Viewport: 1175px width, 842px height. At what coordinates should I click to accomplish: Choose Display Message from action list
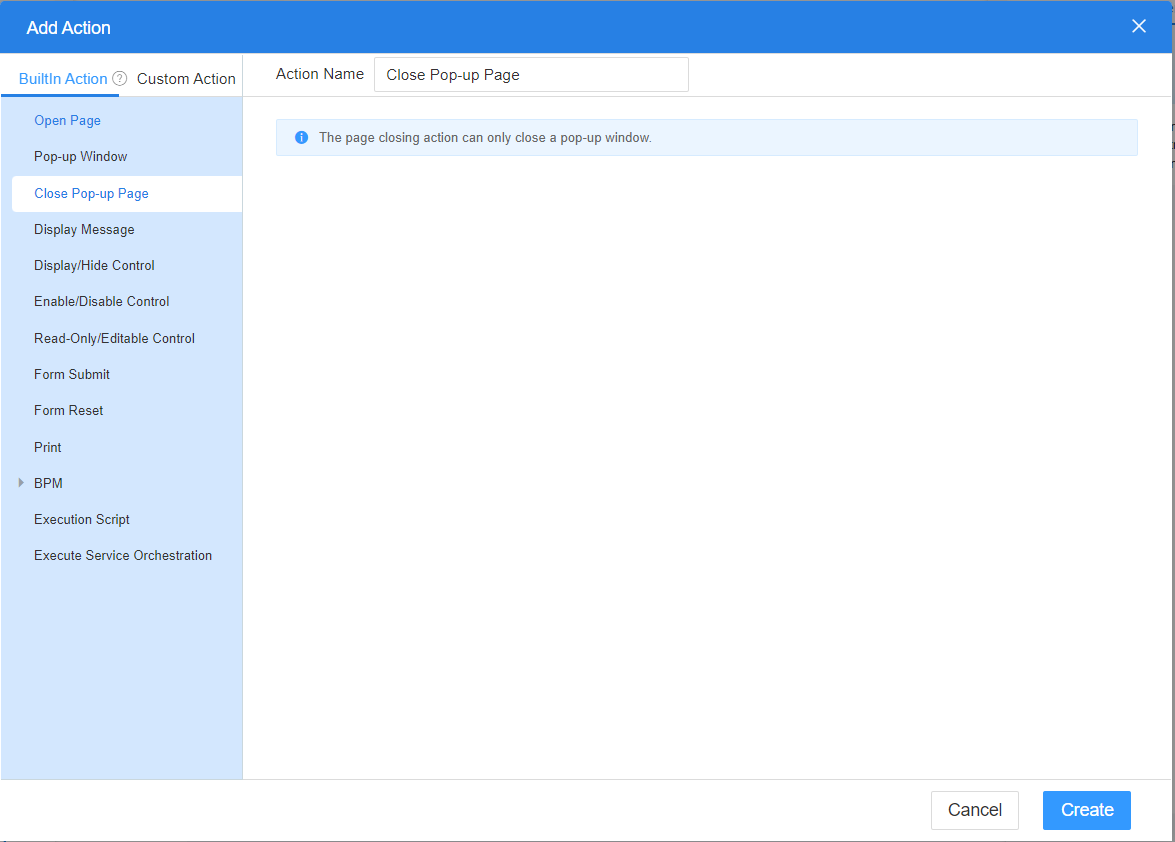(x=84, y=229)
